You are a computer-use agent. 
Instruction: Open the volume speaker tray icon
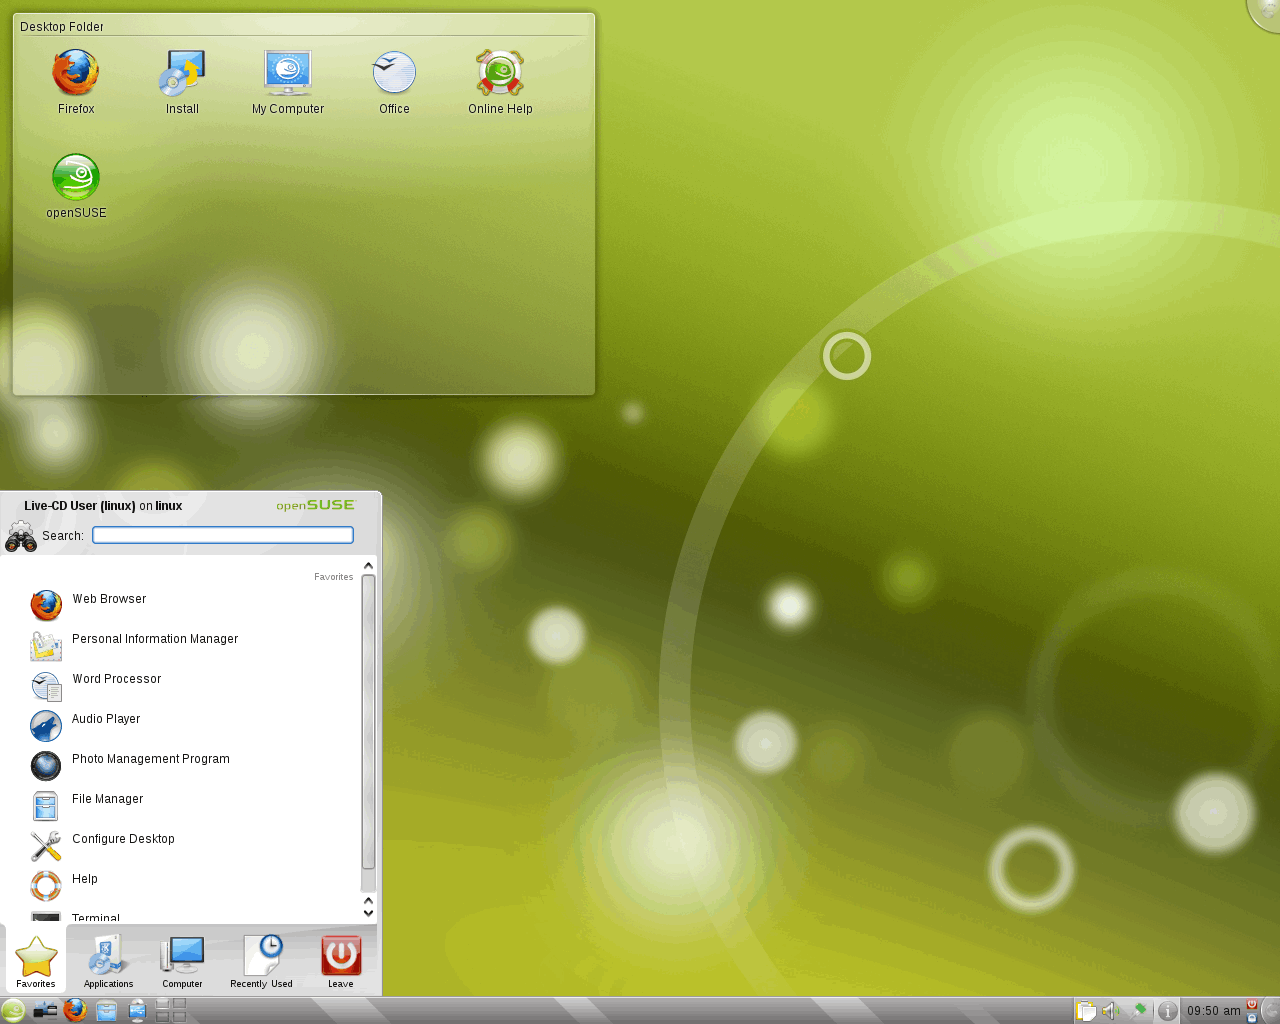1111,1011
